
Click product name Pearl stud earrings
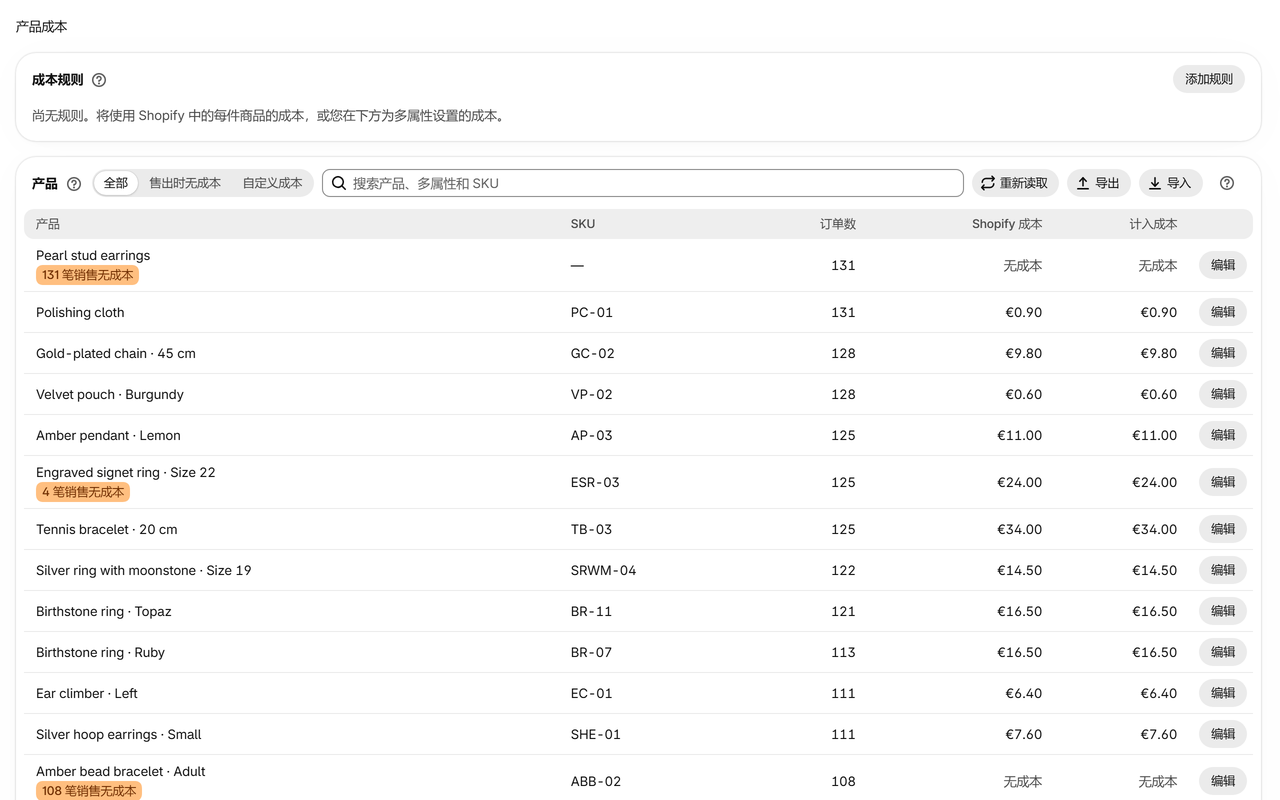click(x=93, y=255)
